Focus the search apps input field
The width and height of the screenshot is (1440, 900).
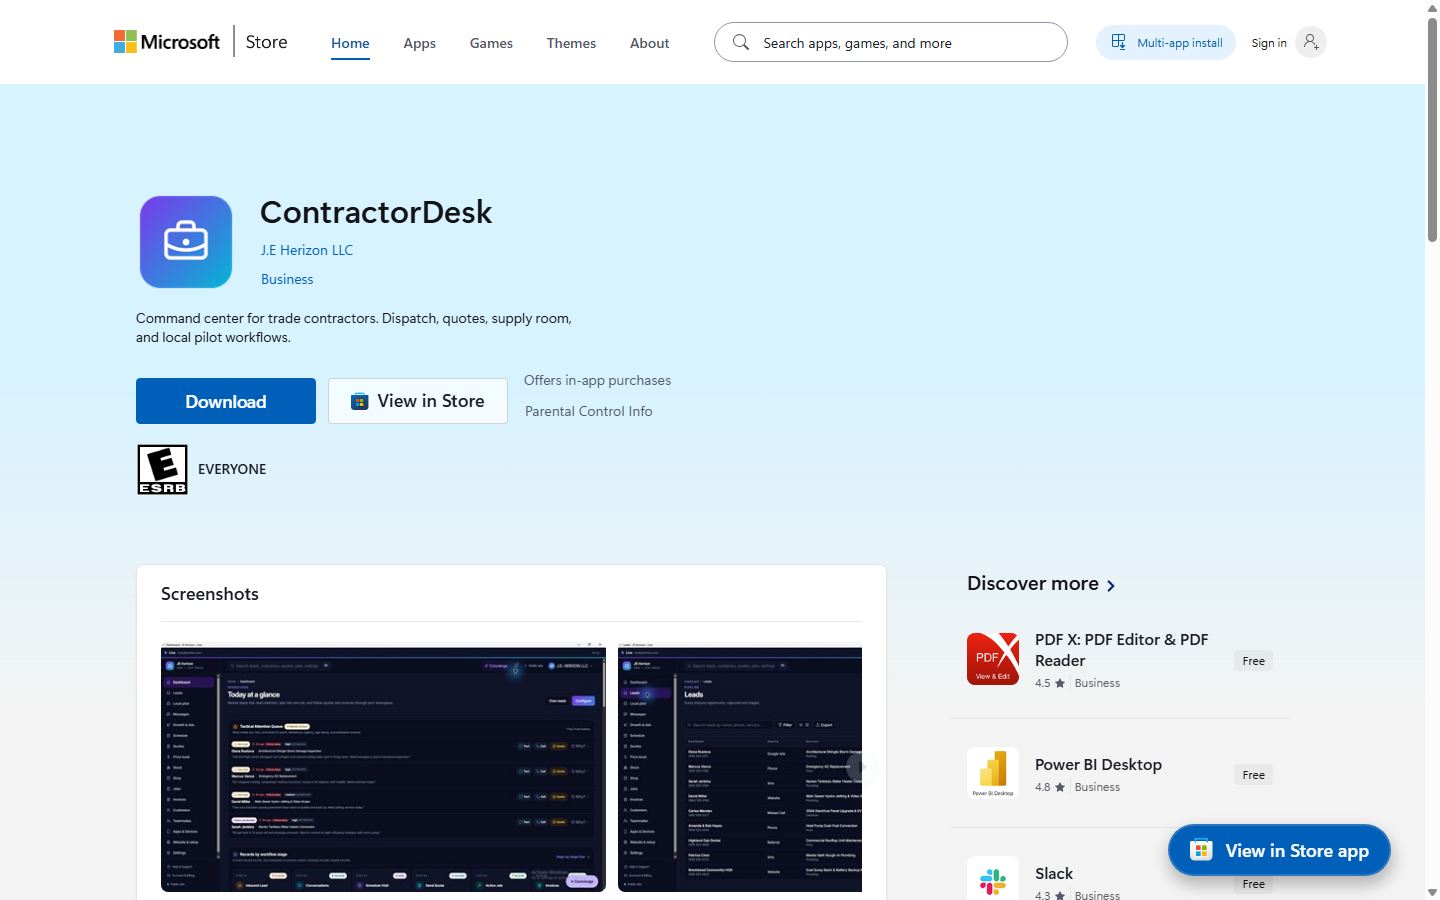890,42
